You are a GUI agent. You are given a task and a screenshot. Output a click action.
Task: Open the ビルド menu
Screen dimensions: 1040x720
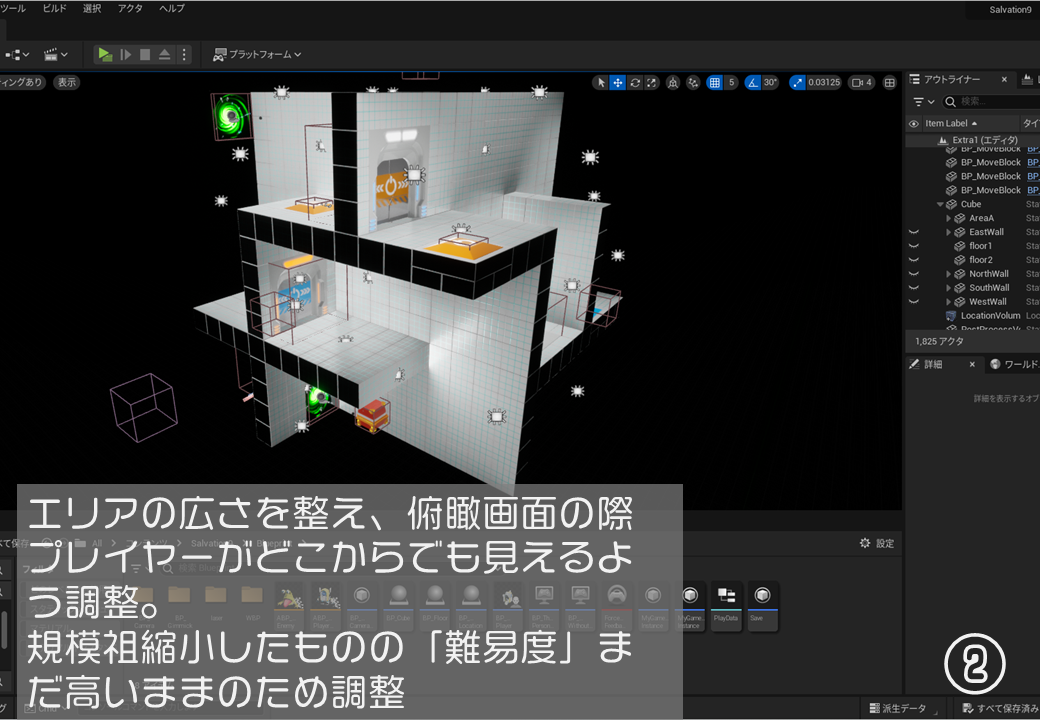(x=55, y=8)
